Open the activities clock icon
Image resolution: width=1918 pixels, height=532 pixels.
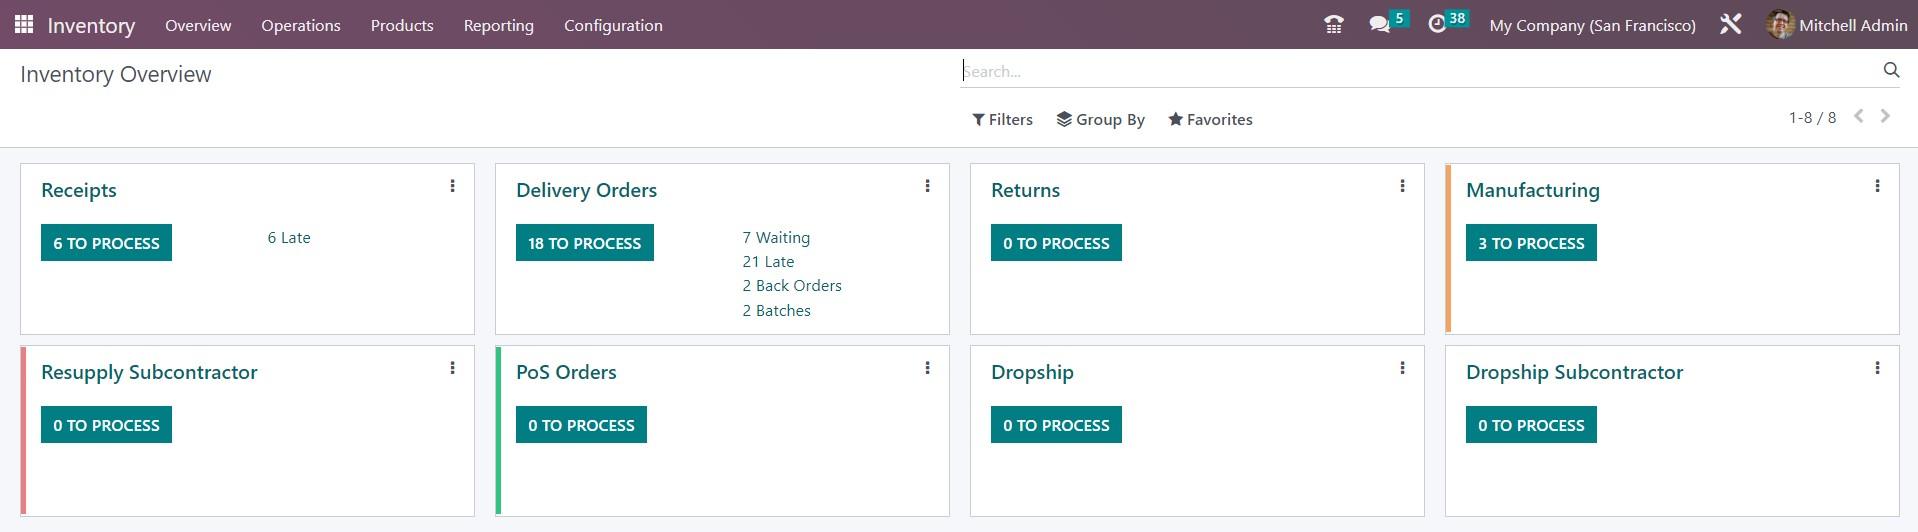tap(1437, 24)
